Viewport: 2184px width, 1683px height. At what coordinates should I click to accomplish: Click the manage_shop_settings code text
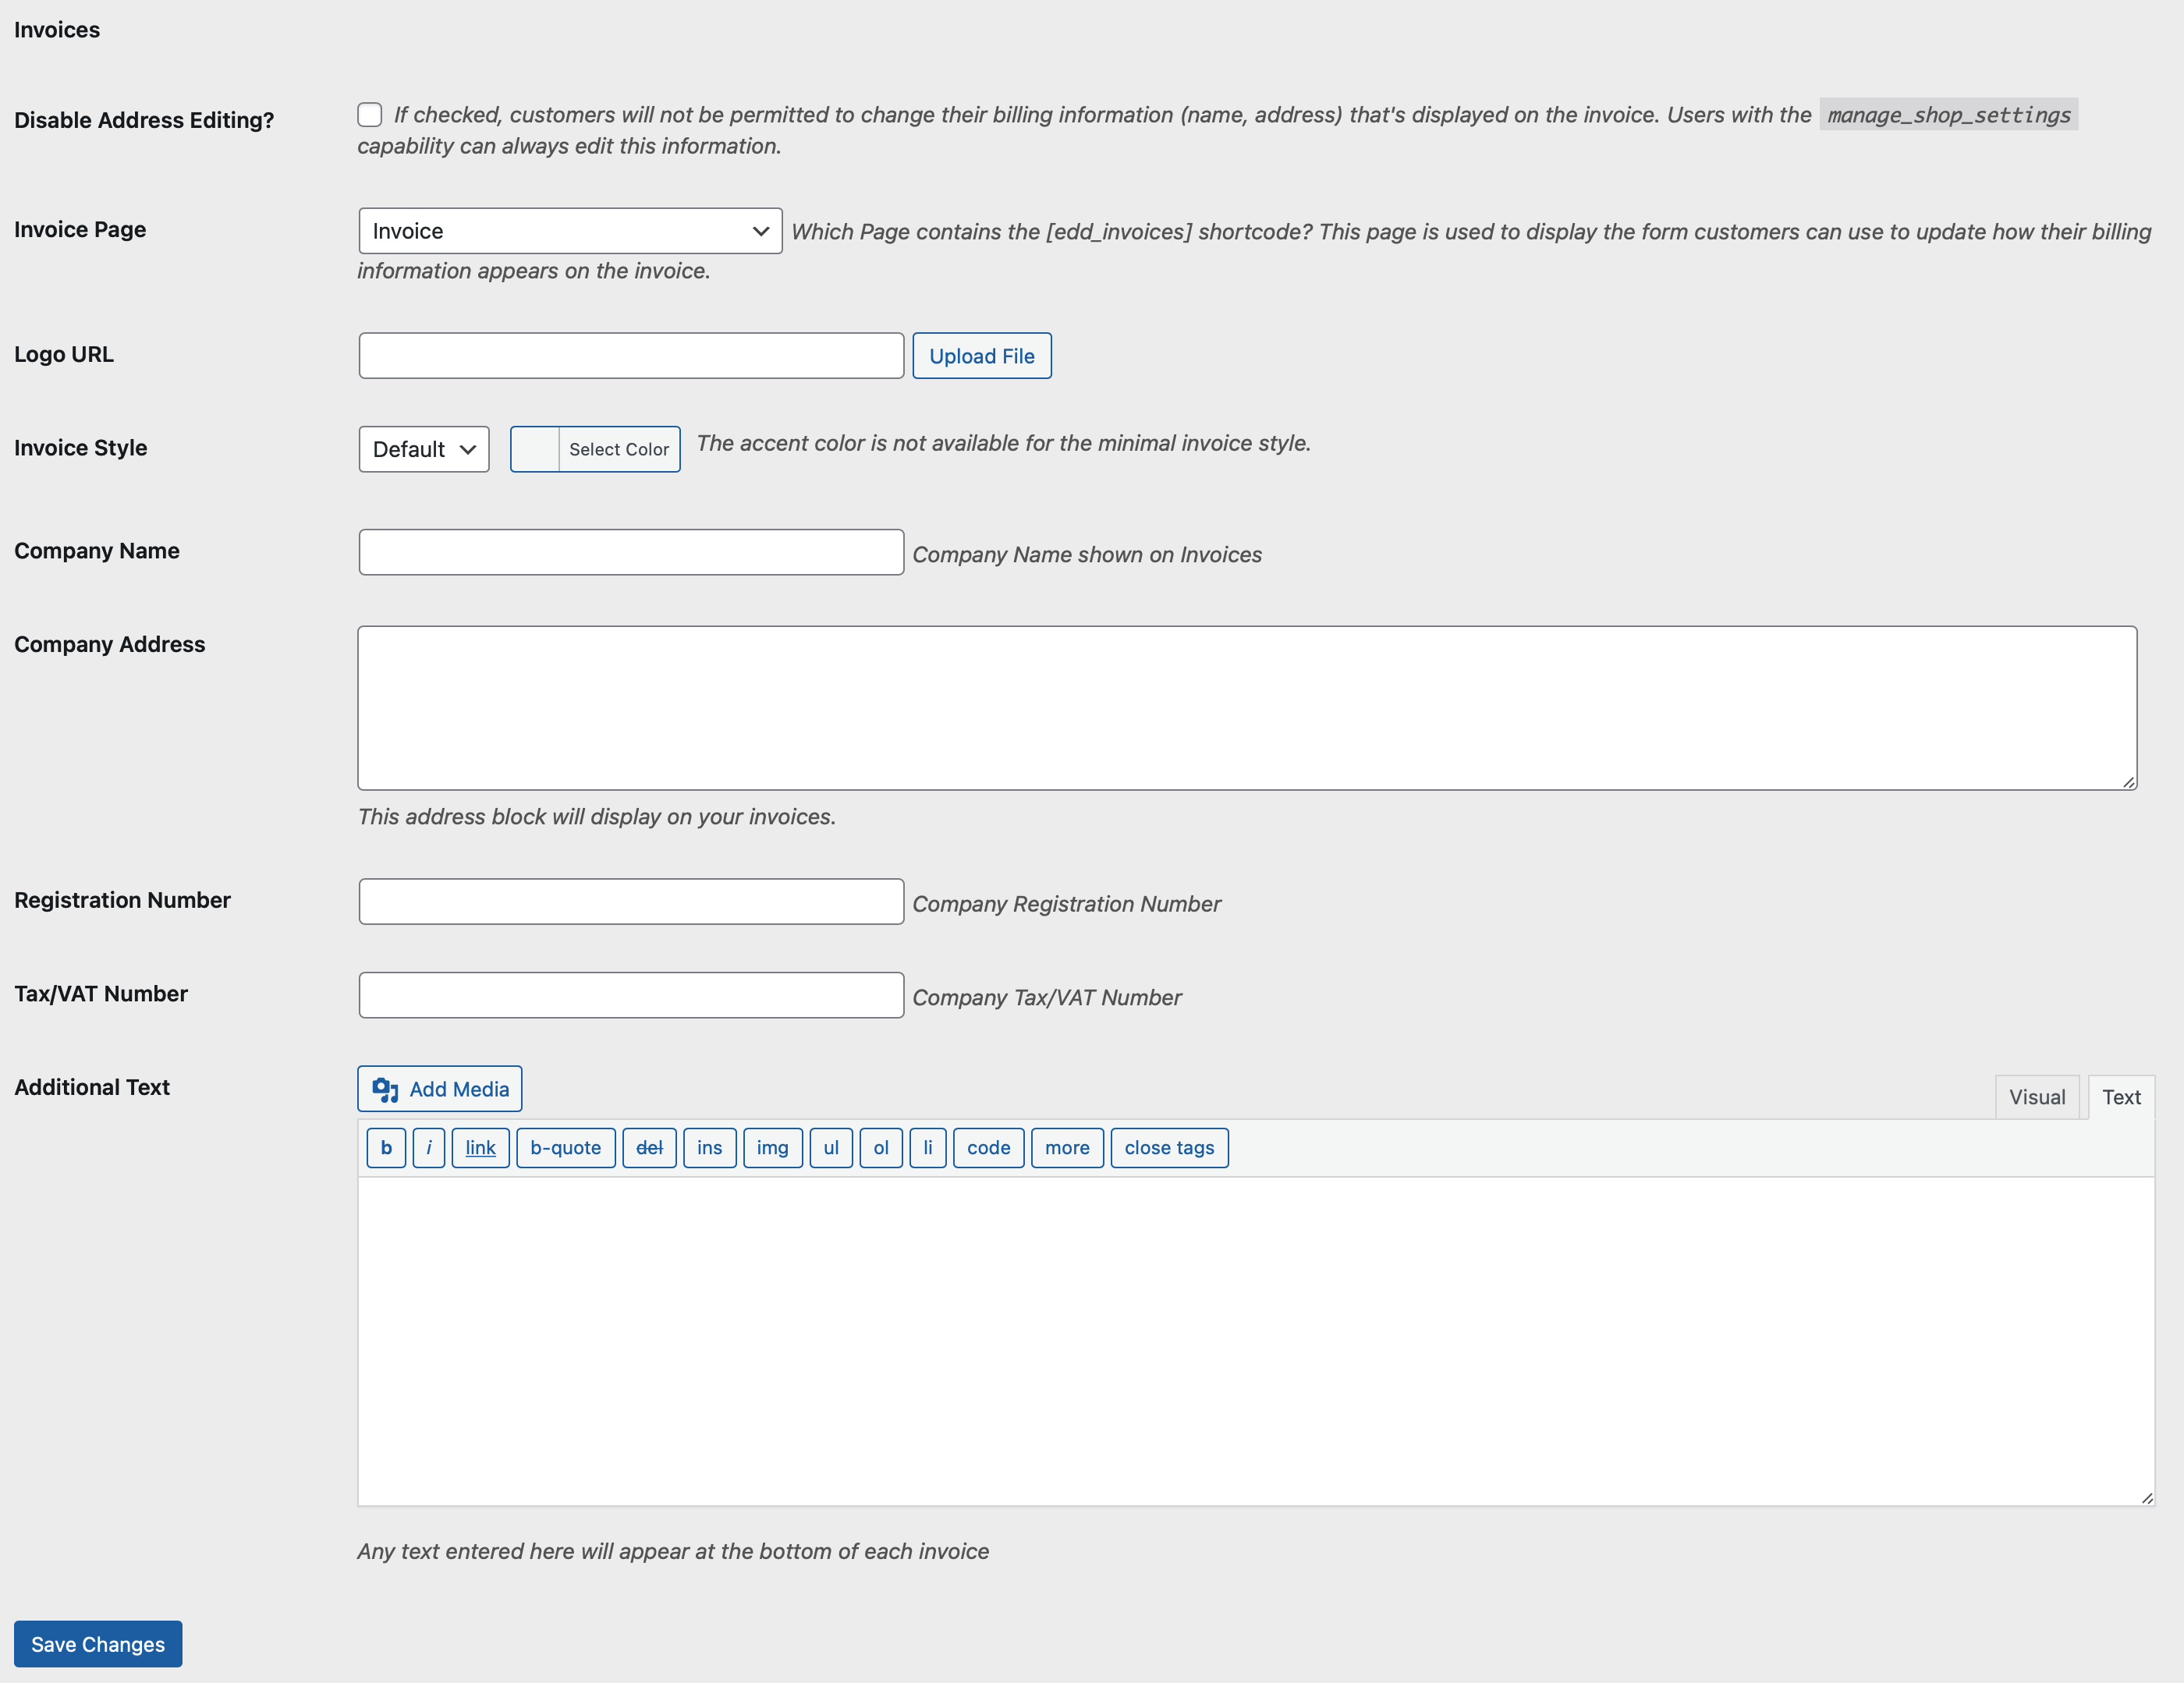[1948, 115]
